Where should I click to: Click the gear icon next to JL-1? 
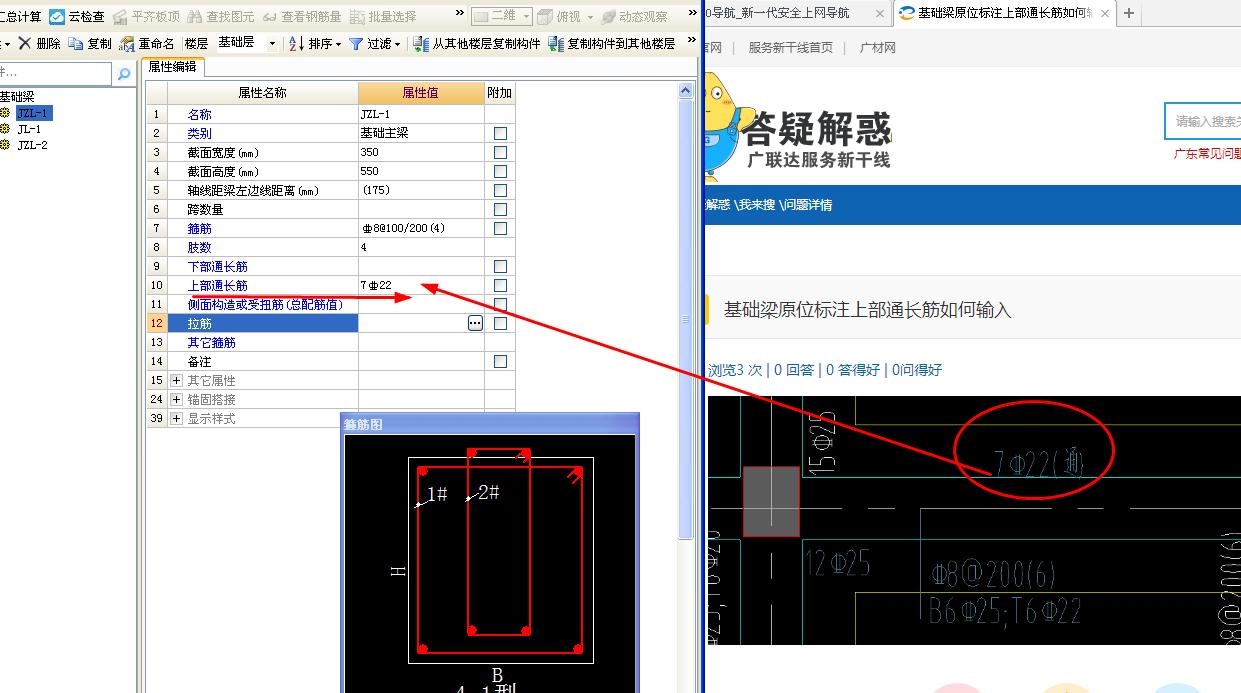(6, 129)
